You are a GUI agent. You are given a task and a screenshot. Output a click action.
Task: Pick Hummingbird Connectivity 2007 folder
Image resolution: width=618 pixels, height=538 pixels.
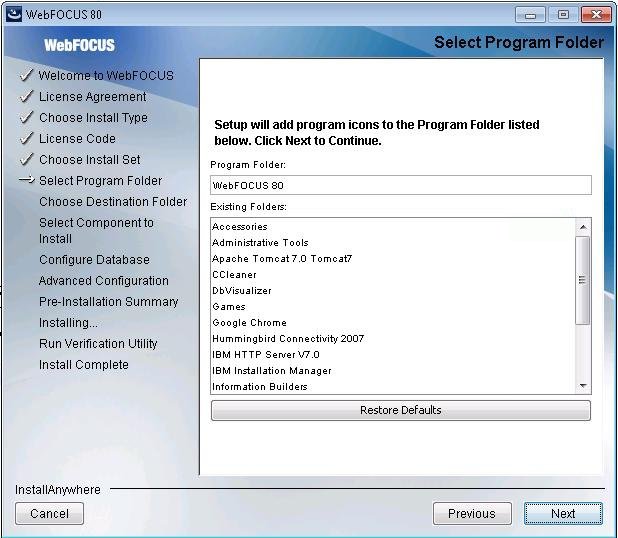pos(393,339)
